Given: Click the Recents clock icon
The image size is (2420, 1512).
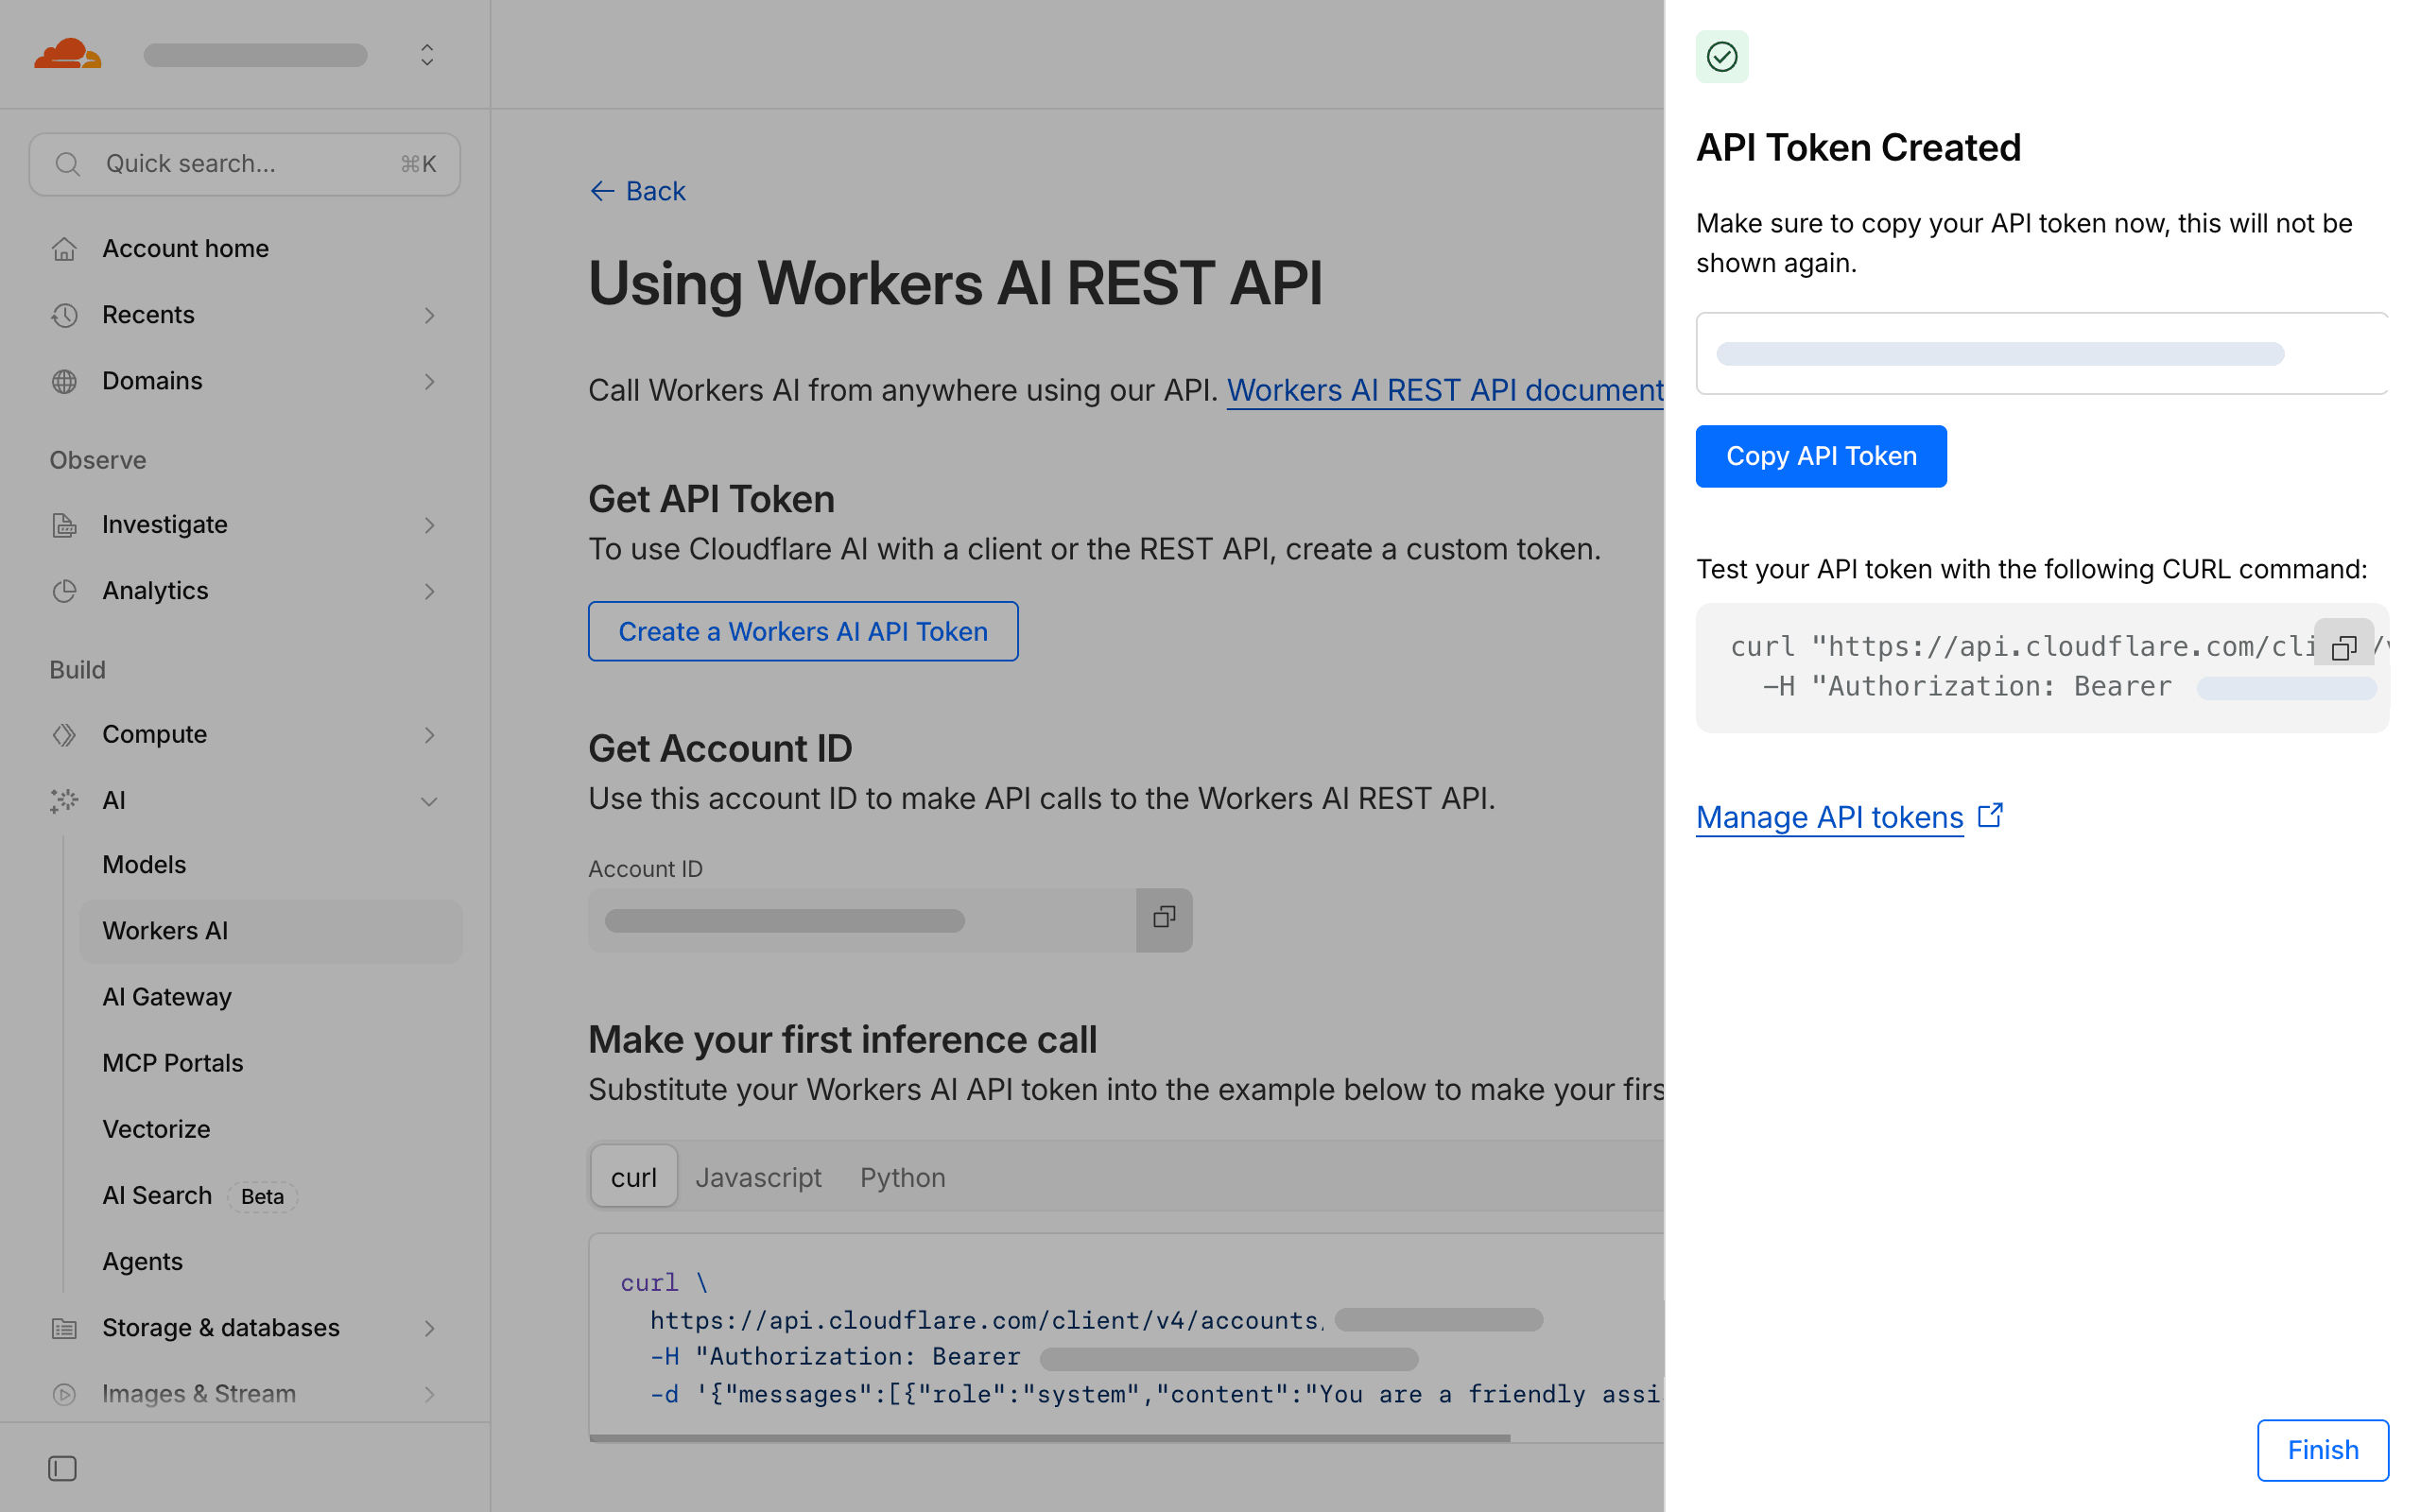Looking at the screenshot, I should (64, 315).
